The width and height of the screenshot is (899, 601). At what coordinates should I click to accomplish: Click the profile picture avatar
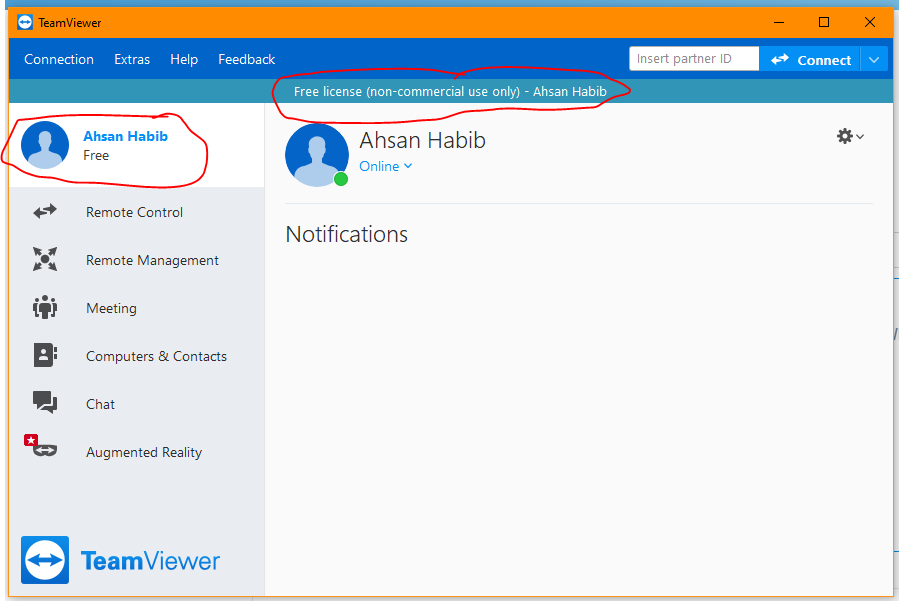(316, 154)
